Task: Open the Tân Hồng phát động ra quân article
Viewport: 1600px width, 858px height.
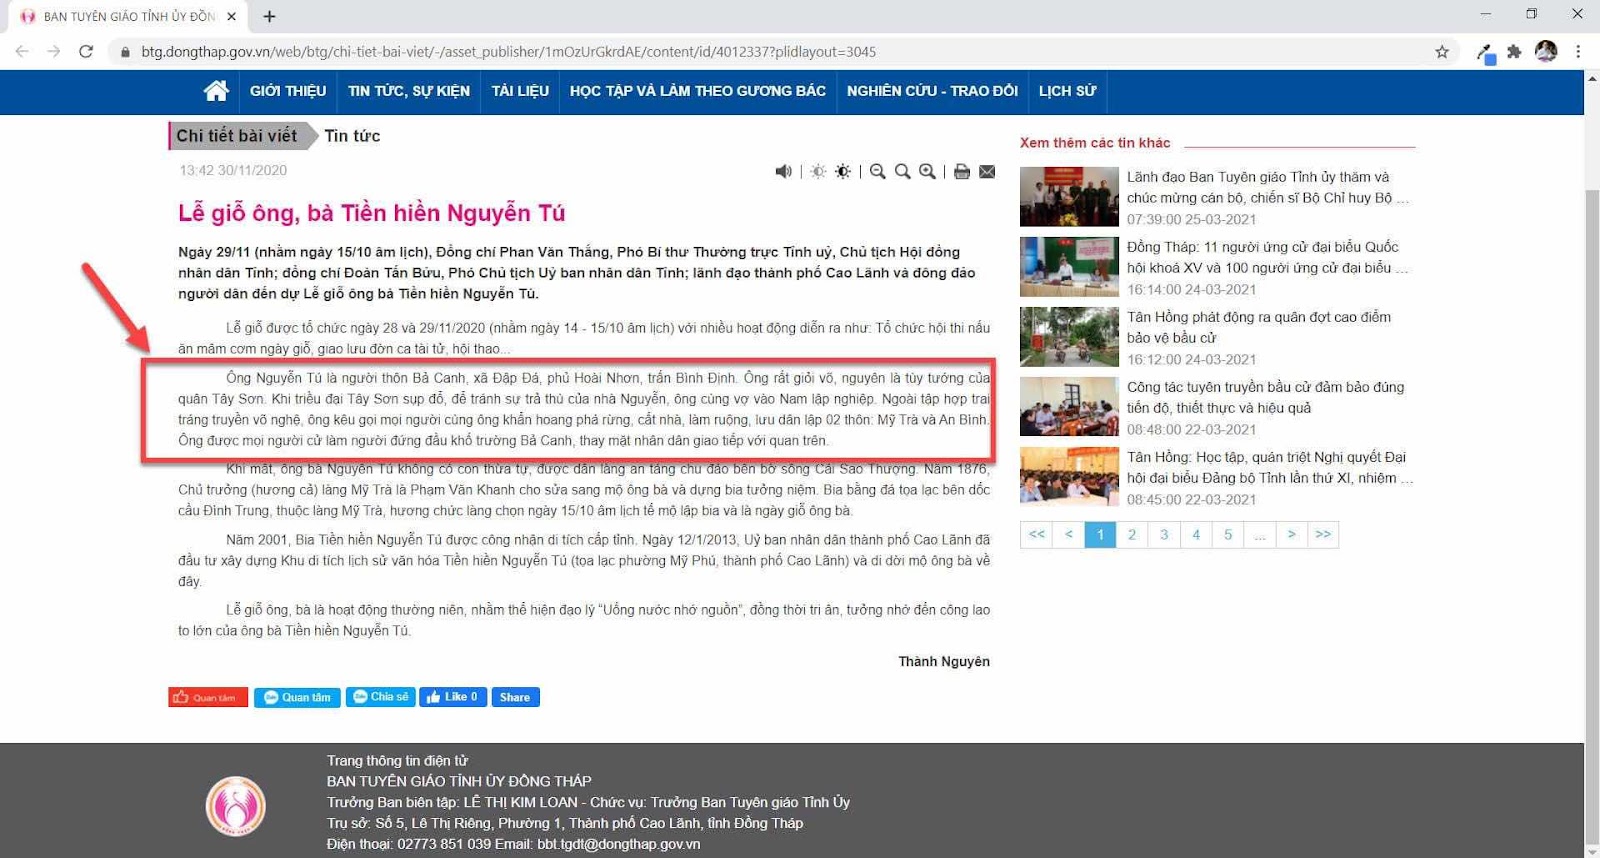Action: (x=1258, y=327)
